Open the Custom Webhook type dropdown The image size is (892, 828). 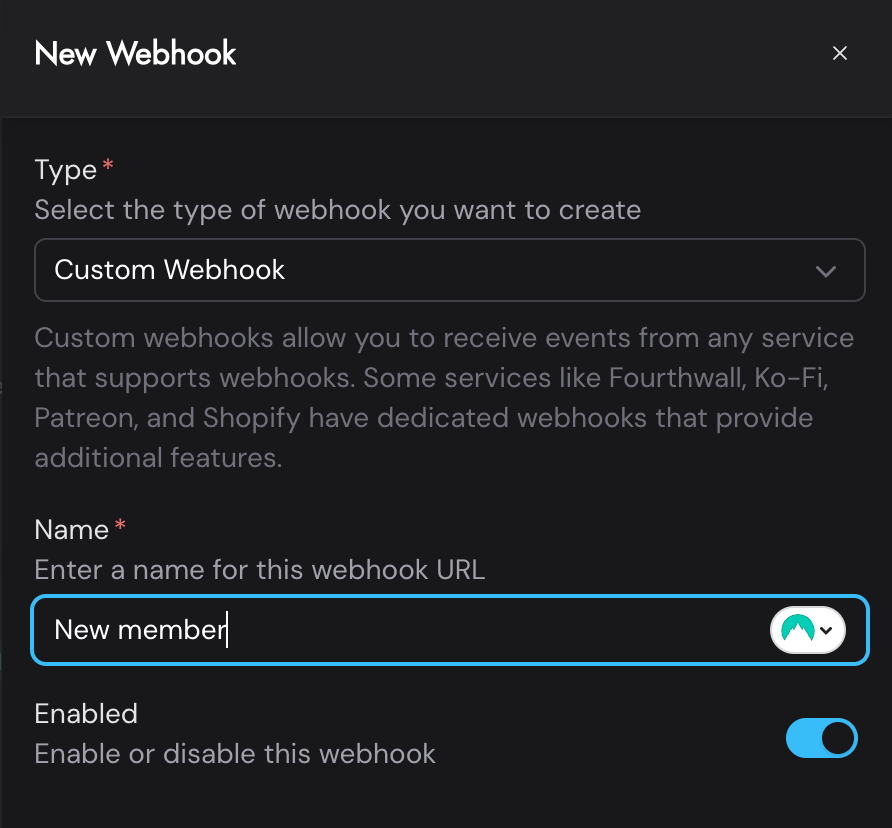pyautogui.click(x=449, y=270)
